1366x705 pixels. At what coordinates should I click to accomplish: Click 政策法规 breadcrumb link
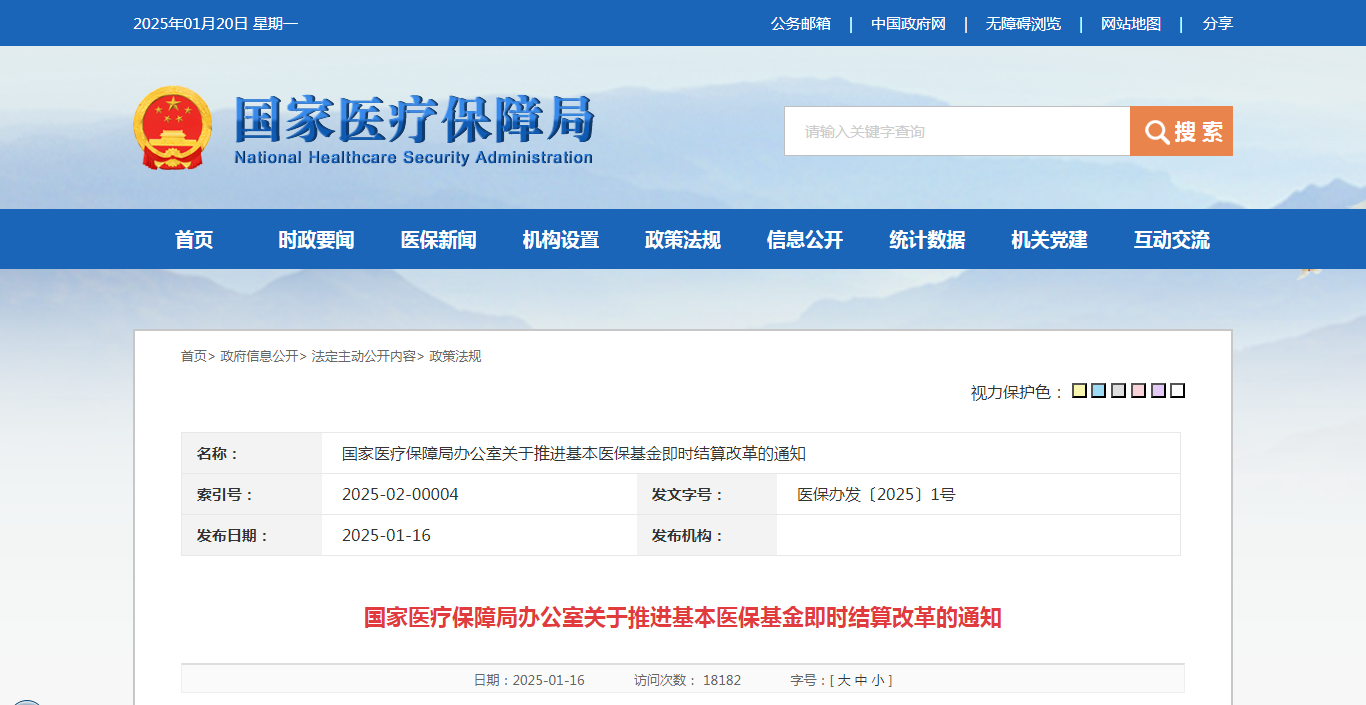coord(455,356)
